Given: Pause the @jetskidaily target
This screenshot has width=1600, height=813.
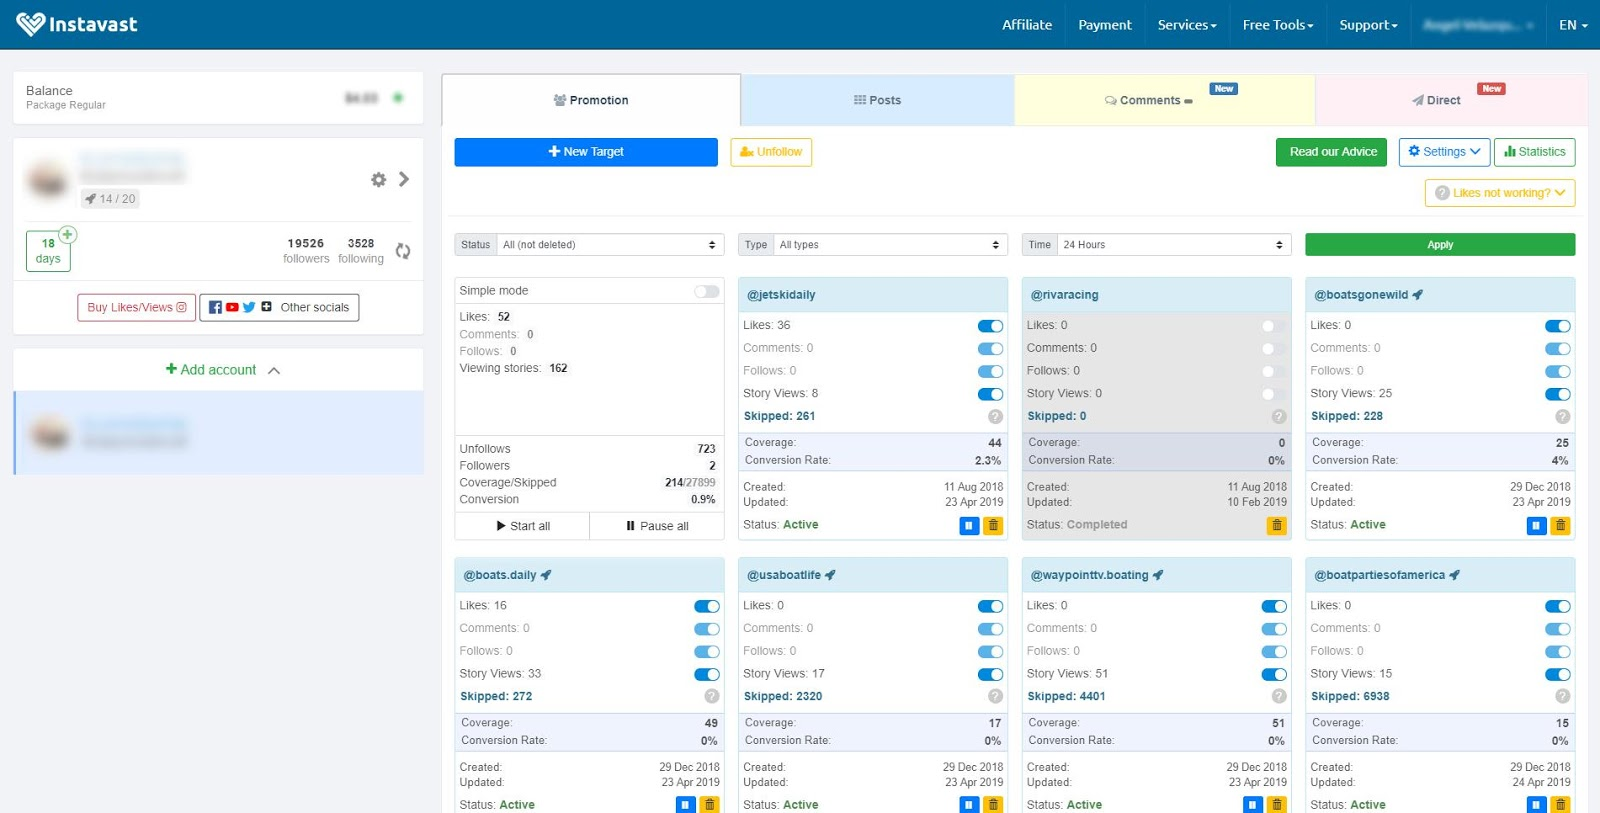Looking at the screenshot, I should coord(969,525).
